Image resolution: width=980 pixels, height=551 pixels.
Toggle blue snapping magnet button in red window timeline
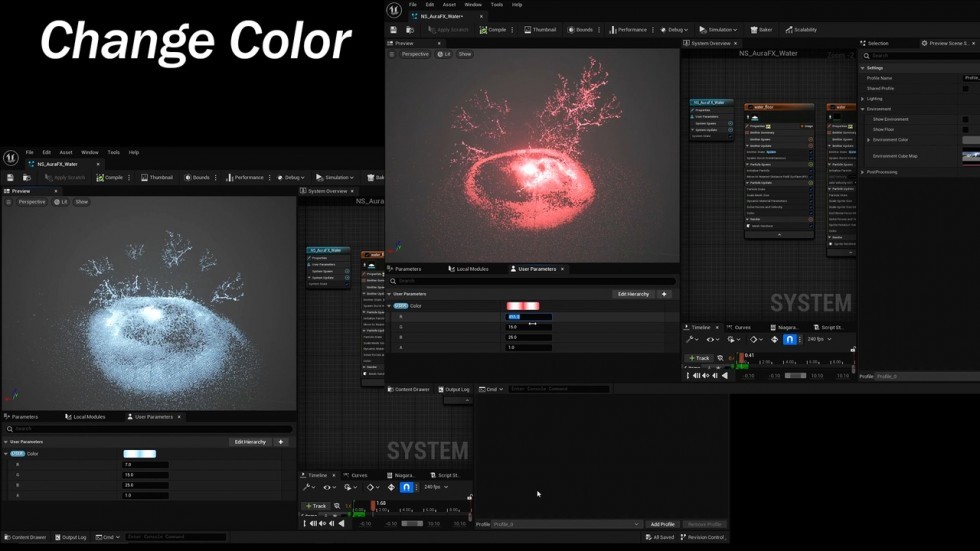click(790, 339)
